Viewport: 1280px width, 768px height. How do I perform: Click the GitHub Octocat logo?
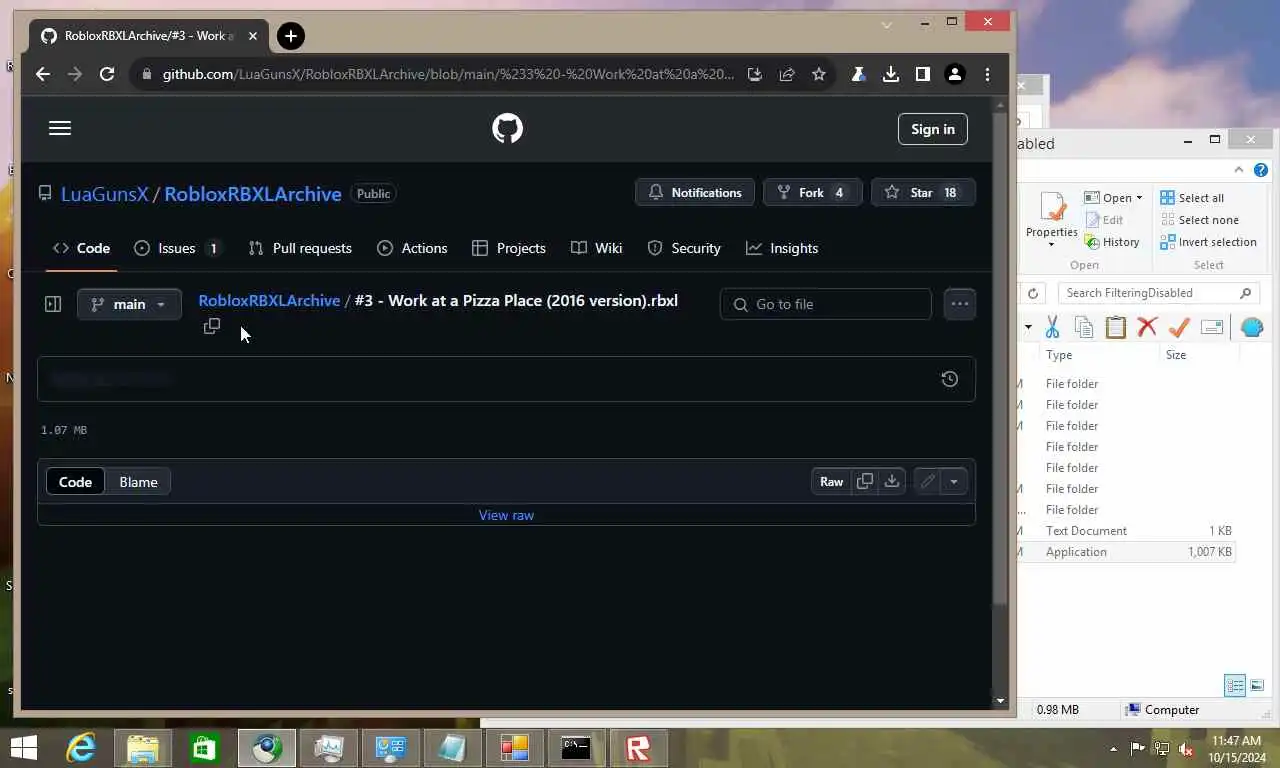(x=507, y=128)
